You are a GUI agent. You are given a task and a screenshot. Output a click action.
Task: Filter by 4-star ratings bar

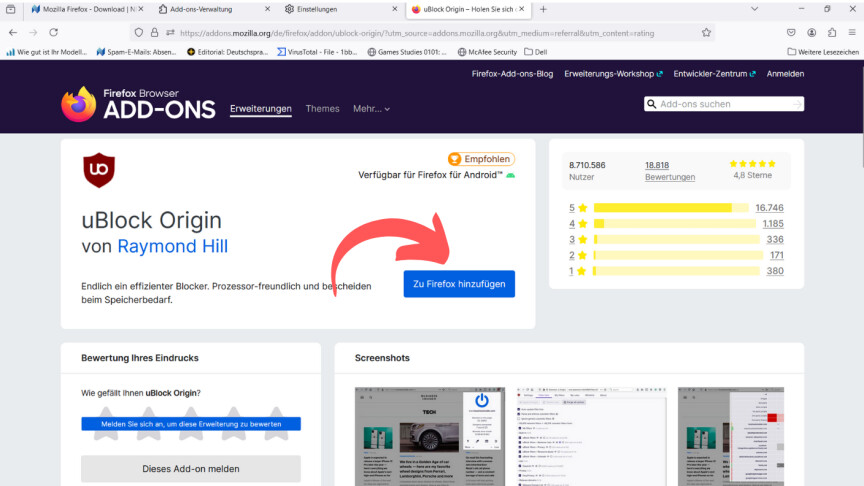(674, 224)
